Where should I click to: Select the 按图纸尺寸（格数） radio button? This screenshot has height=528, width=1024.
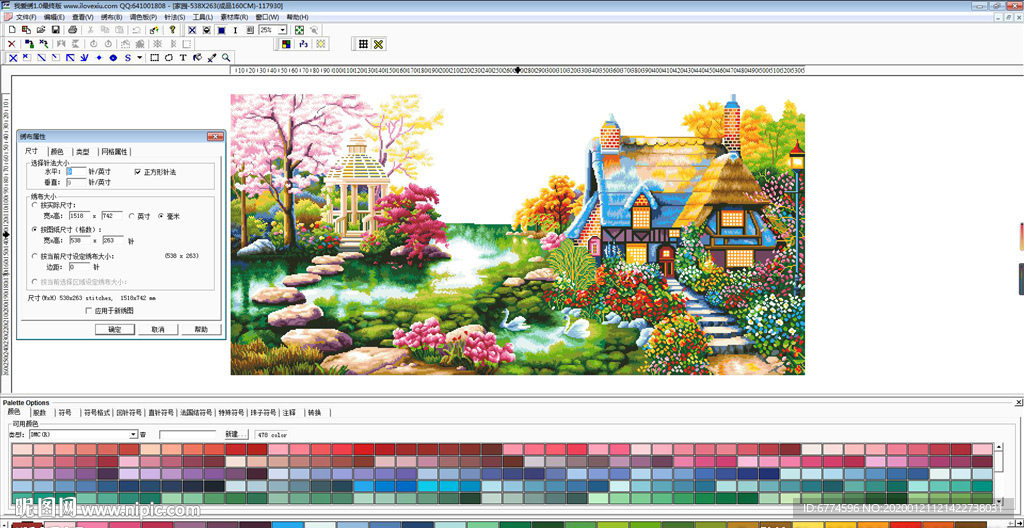(x=34, y=229)
